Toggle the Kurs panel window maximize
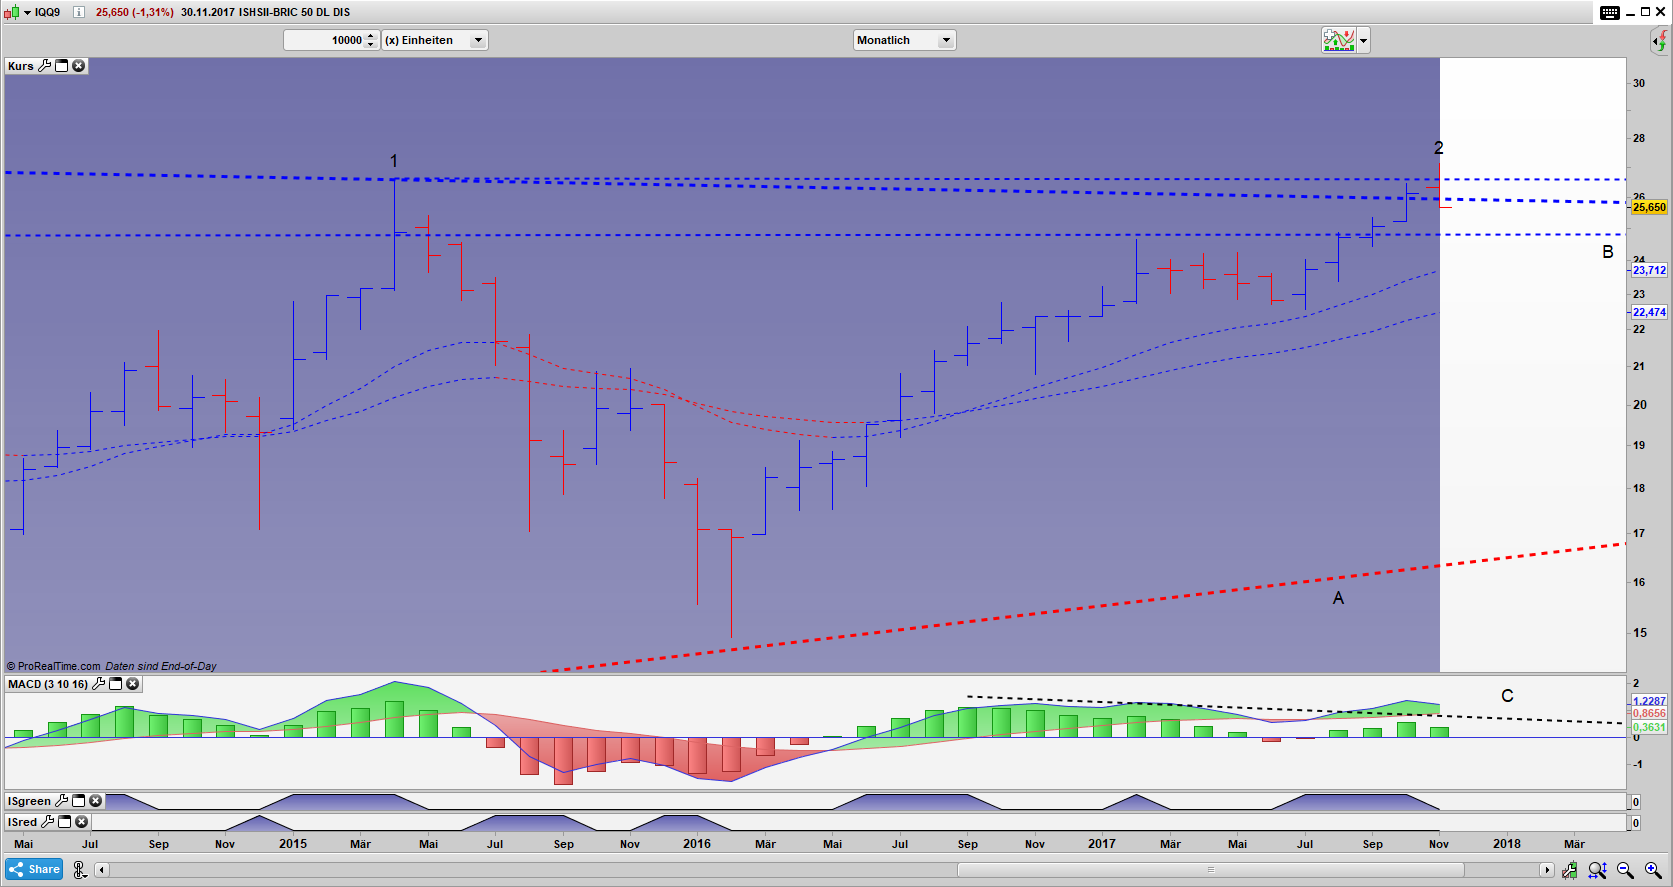This screenshot has height=887, width=1673. [62, 66]
